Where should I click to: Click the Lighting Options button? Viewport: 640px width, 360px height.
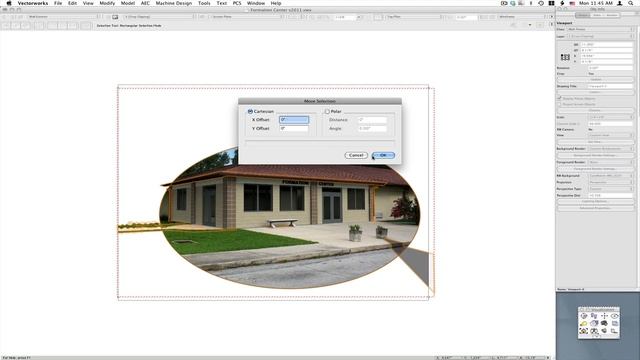595,201
